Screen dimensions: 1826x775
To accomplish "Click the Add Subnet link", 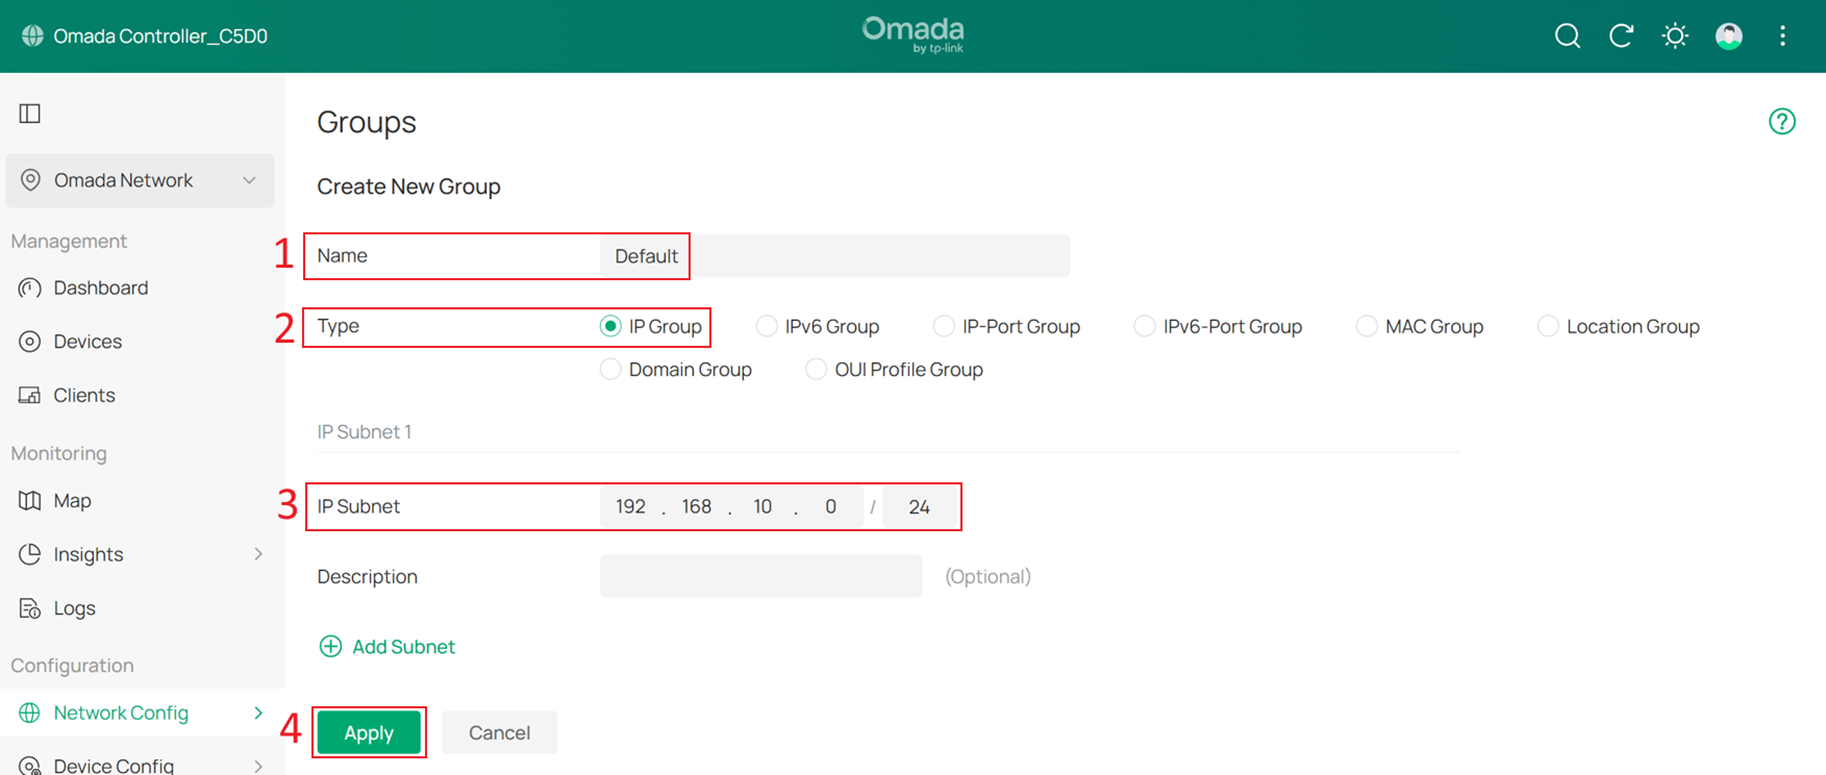I will click(x=404, y=646).
